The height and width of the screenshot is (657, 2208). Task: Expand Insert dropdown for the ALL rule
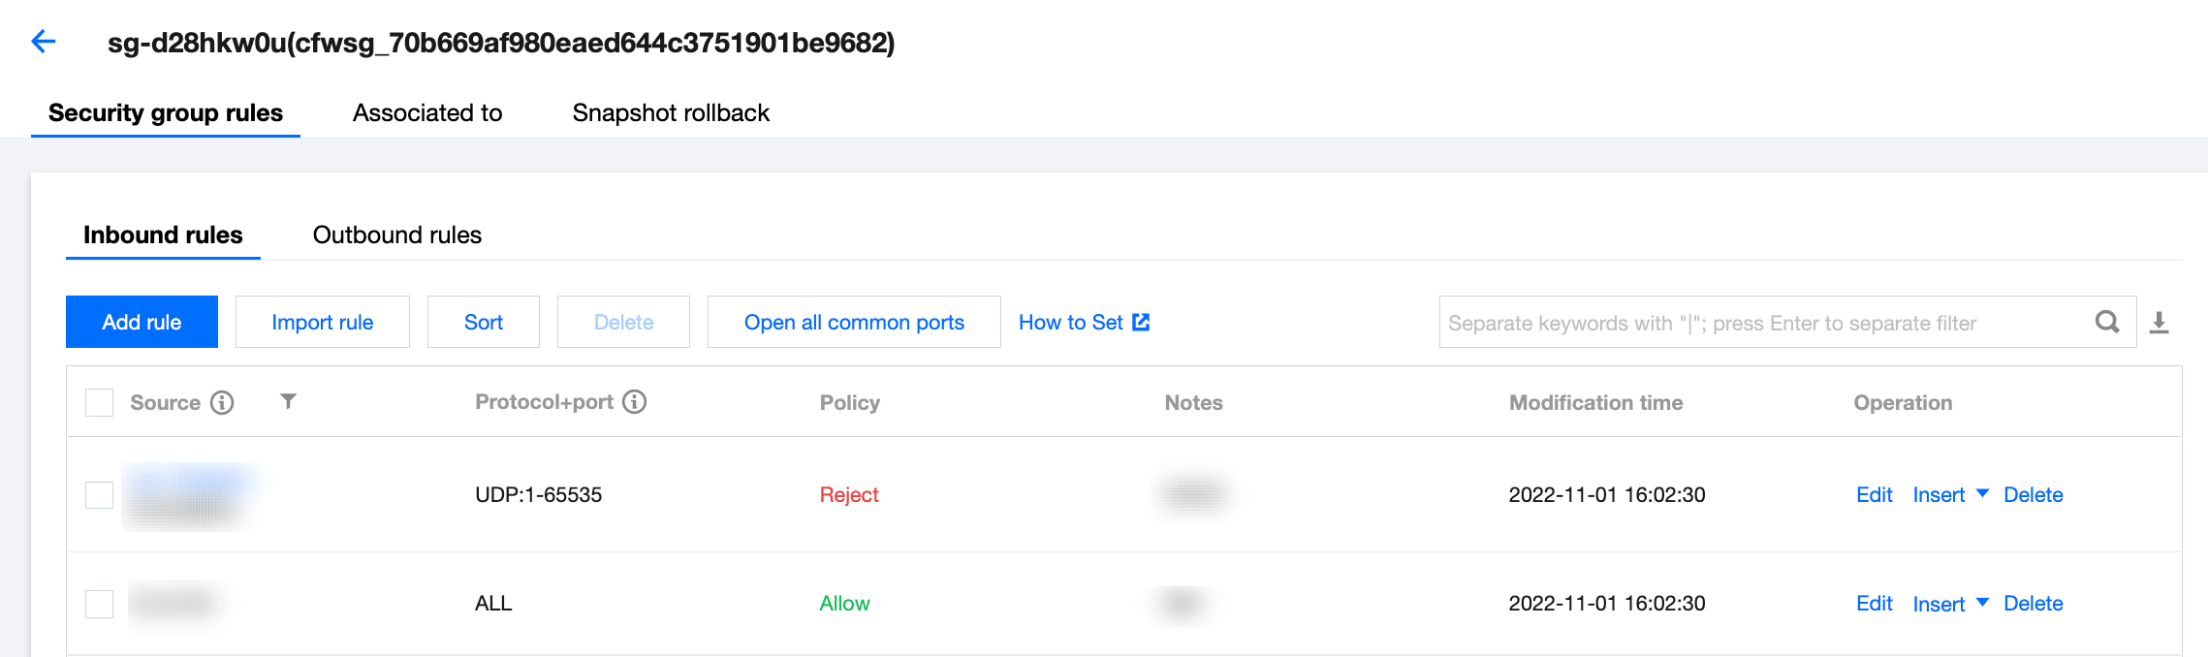coord(1982,603)
